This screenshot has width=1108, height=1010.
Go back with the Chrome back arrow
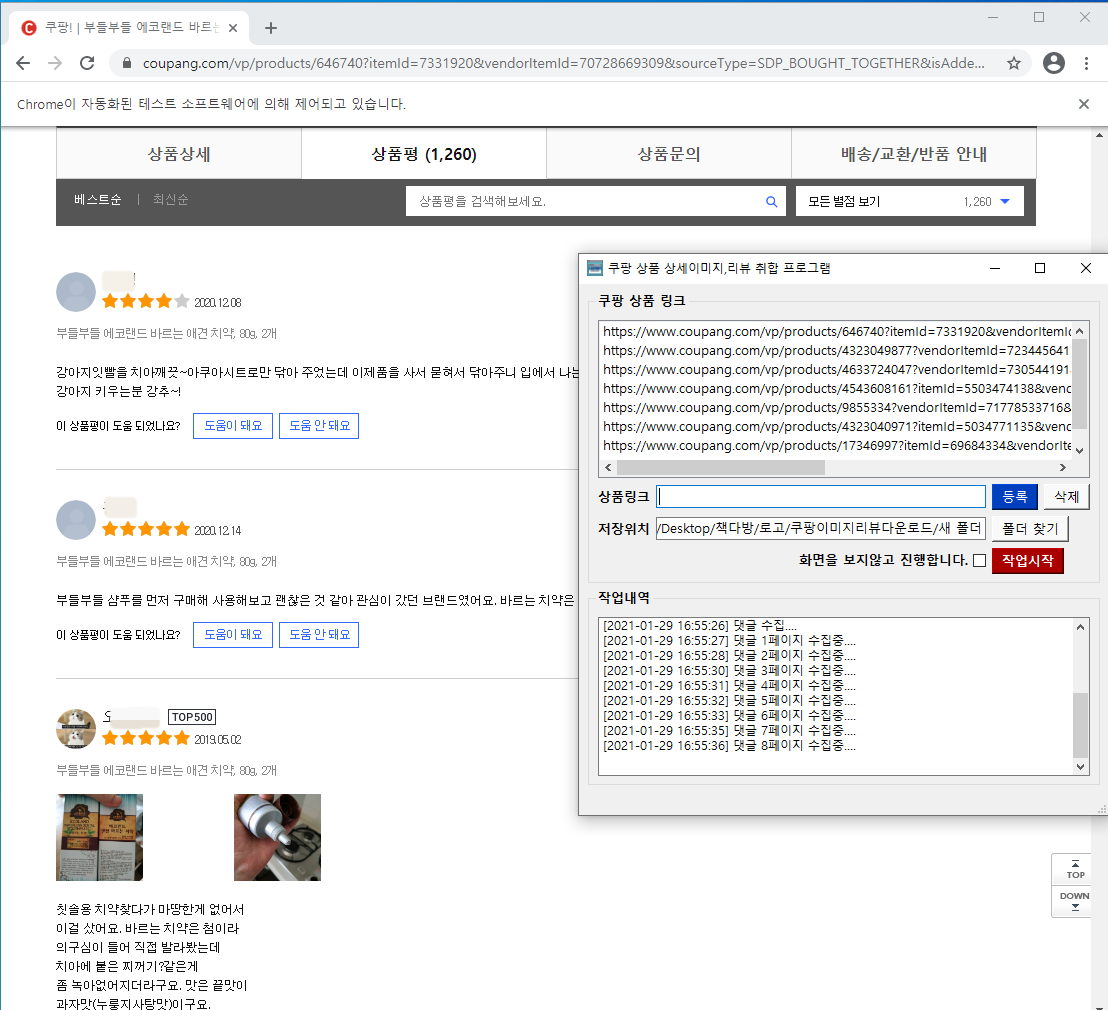23,64
